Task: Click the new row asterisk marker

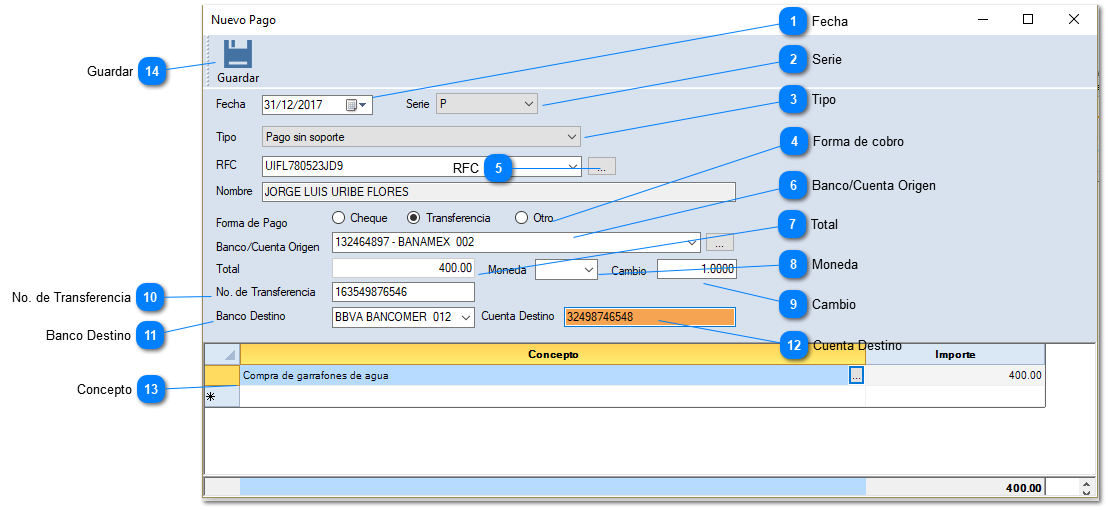Action: point(212,397)
